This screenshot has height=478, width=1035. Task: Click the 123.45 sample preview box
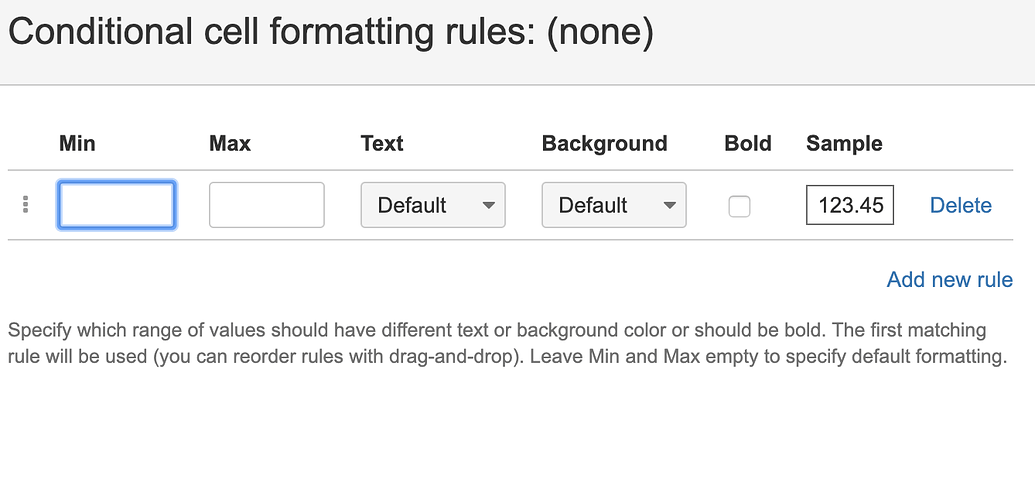tap(850, 205)
